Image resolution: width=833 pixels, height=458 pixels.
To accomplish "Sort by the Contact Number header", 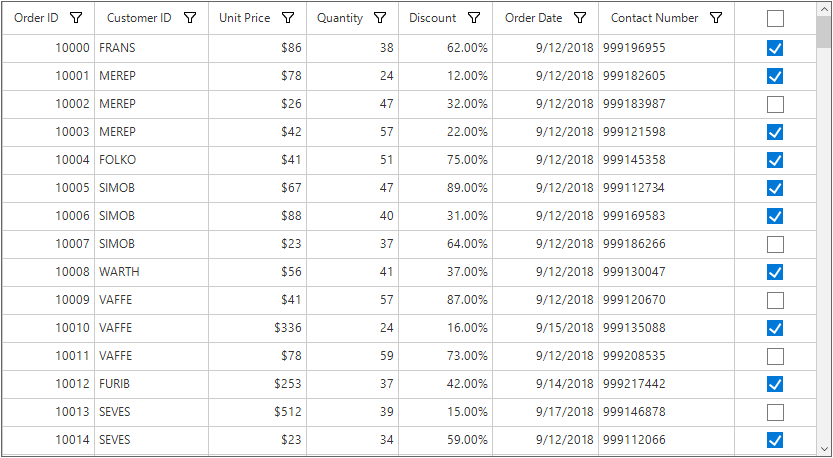I will pyautogui.click(x=654, y=18).
